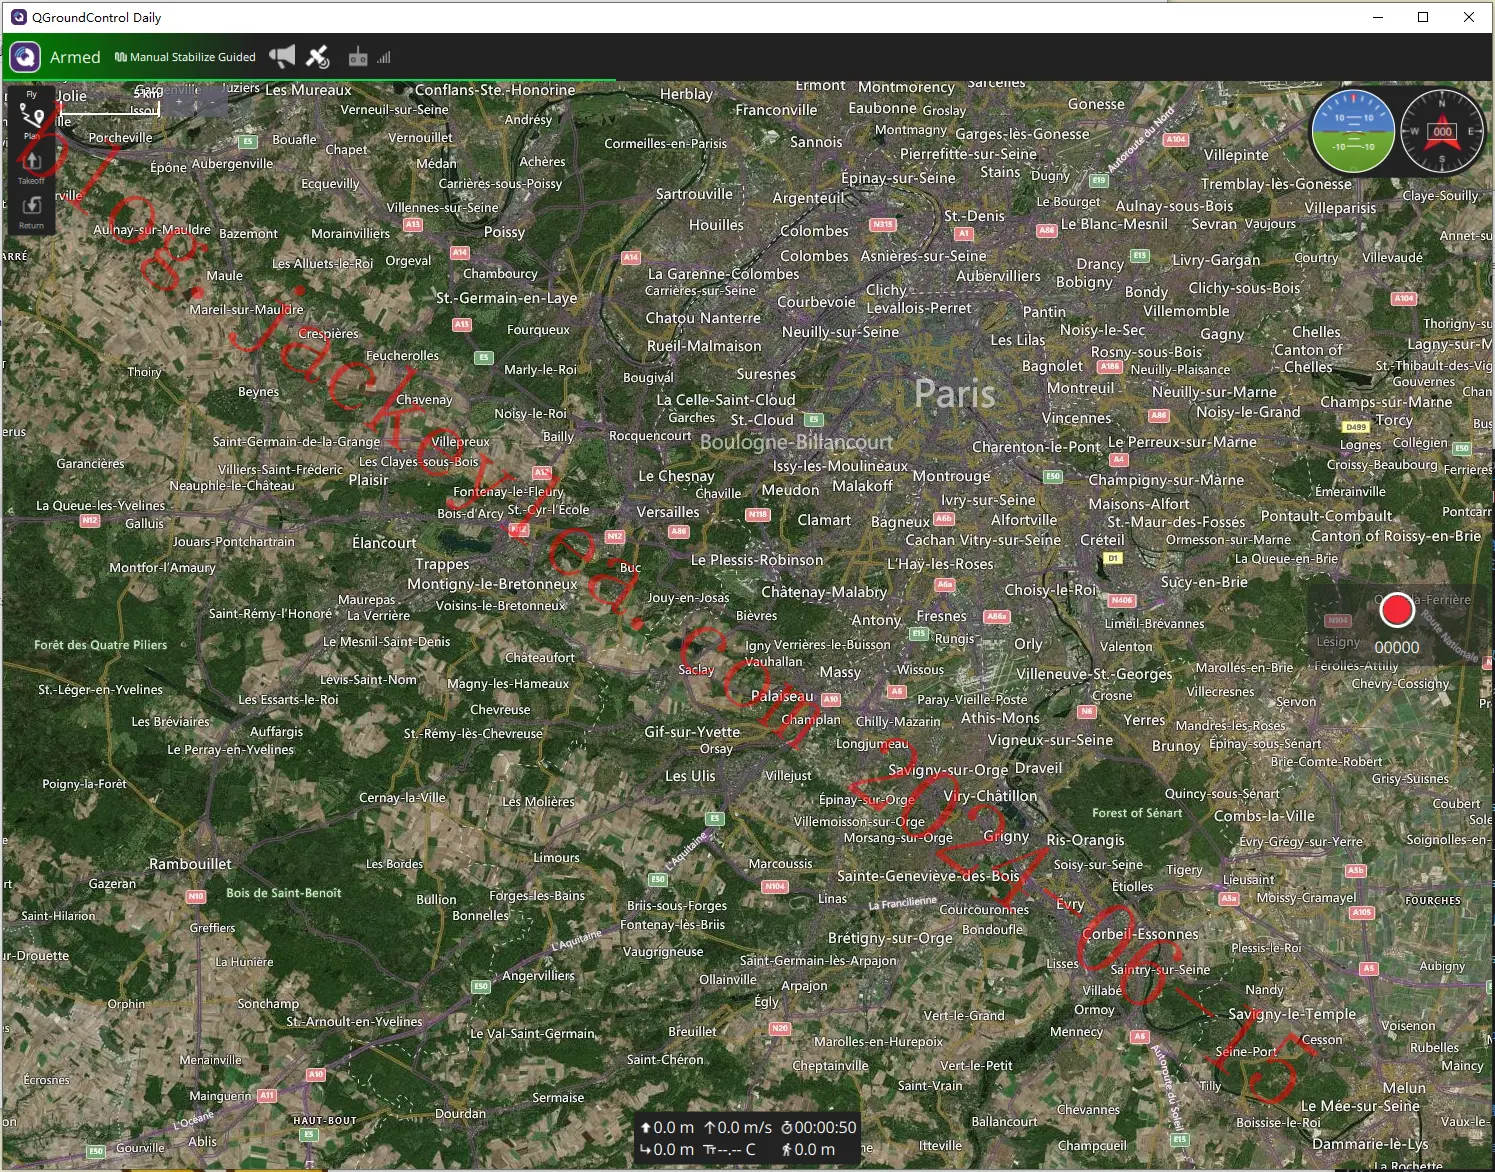This screenshot has width=1495, height=1172.
Task: Click the megaphone vehicle messages icon
Action: [283, 57]
